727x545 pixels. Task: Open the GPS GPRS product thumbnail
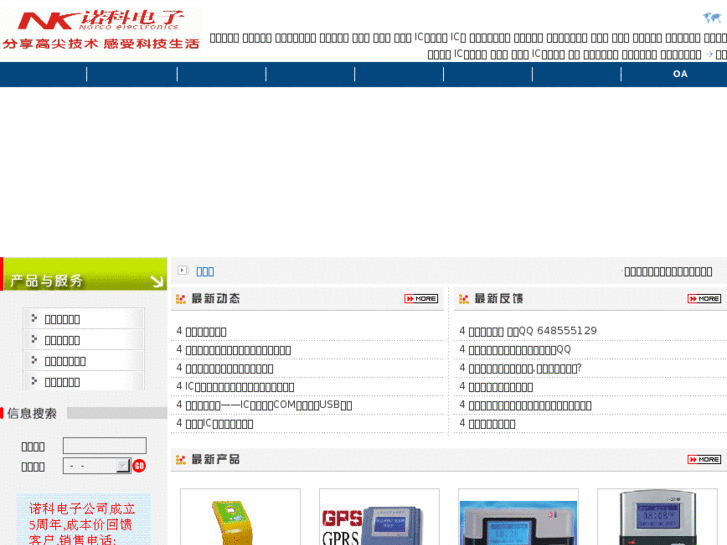[x=379, y=517]
